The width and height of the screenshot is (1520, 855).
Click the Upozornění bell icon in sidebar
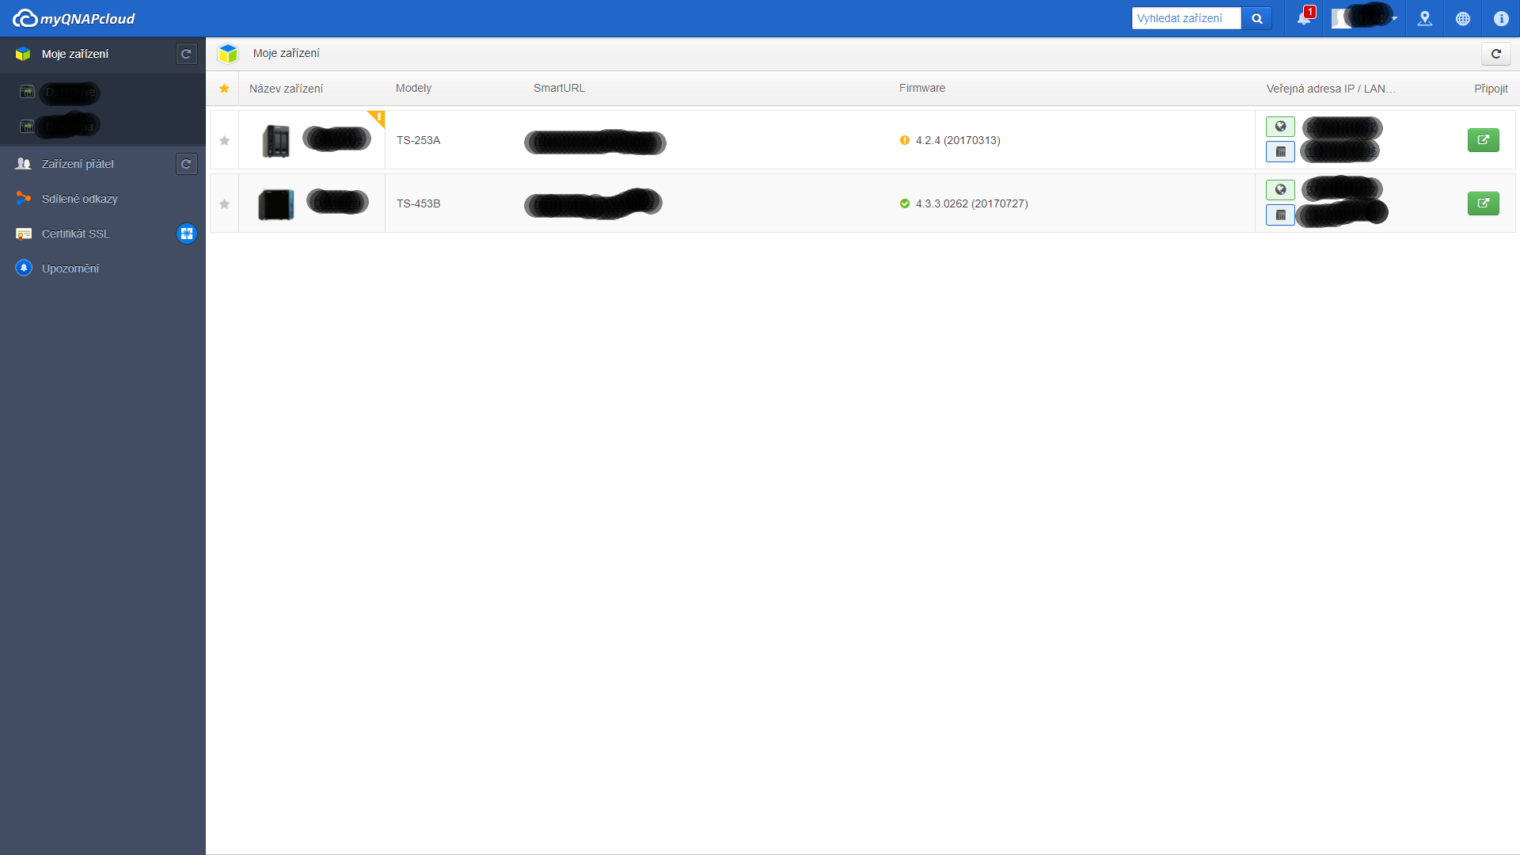click(x=24, y=268)
